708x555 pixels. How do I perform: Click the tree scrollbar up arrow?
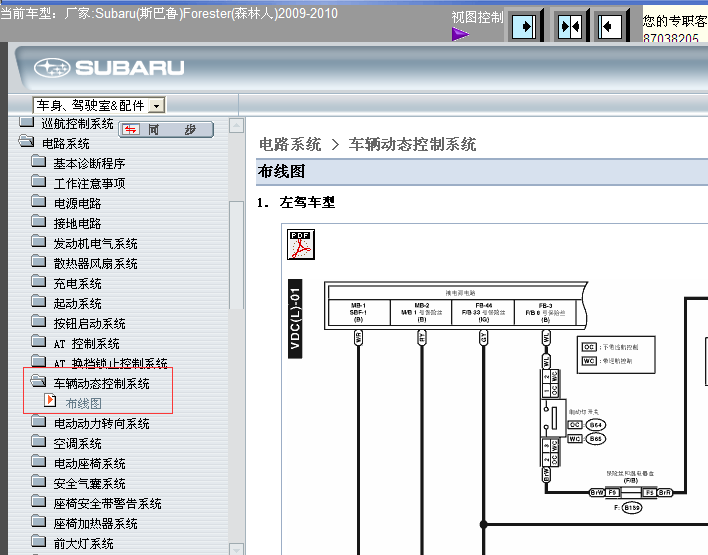click(x=236, y=125)
